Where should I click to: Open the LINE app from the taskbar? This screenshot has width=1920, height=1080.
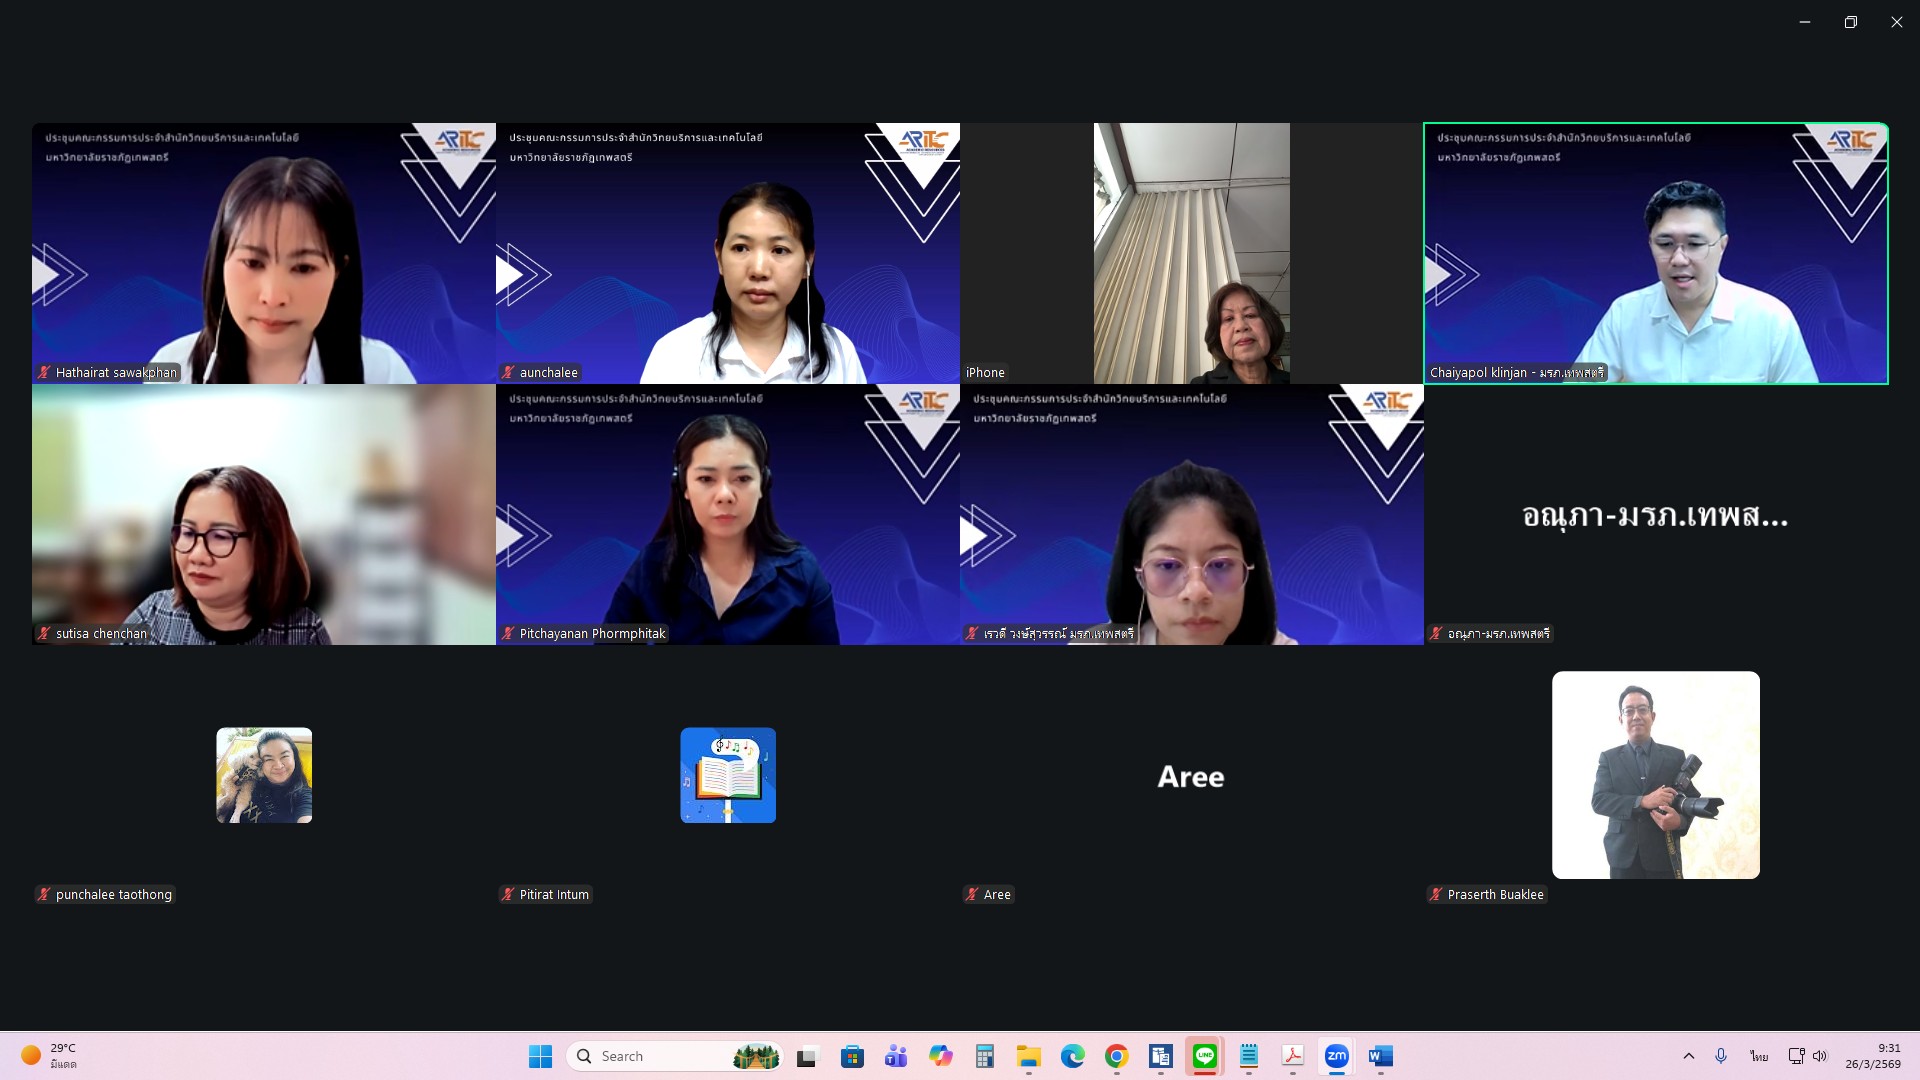tap(1205, 1056)
